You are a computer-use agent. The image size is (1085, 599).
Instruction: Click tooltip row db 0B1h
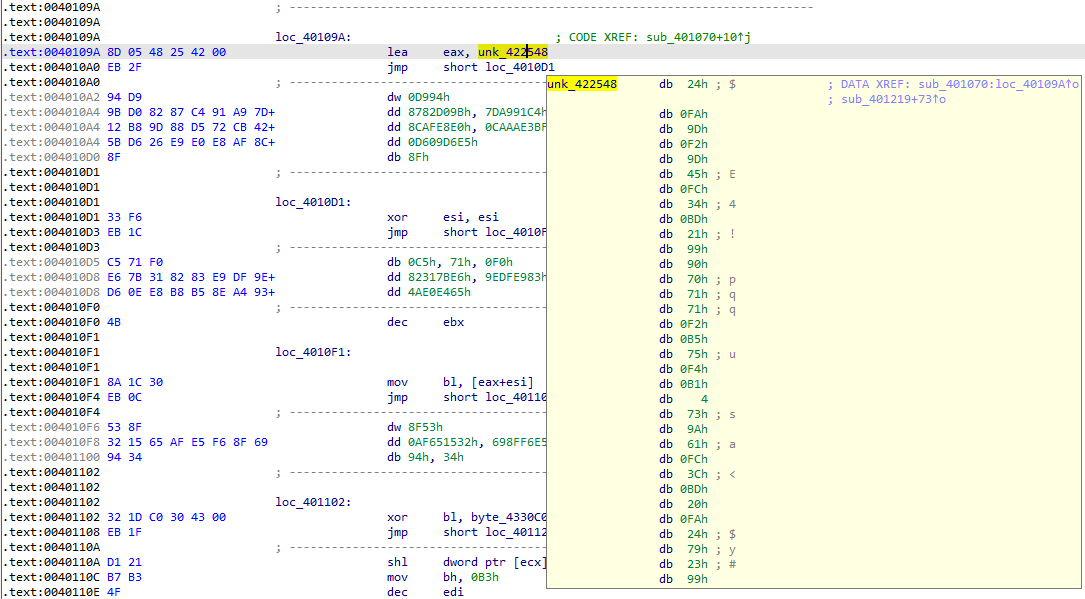click(684, 385)
